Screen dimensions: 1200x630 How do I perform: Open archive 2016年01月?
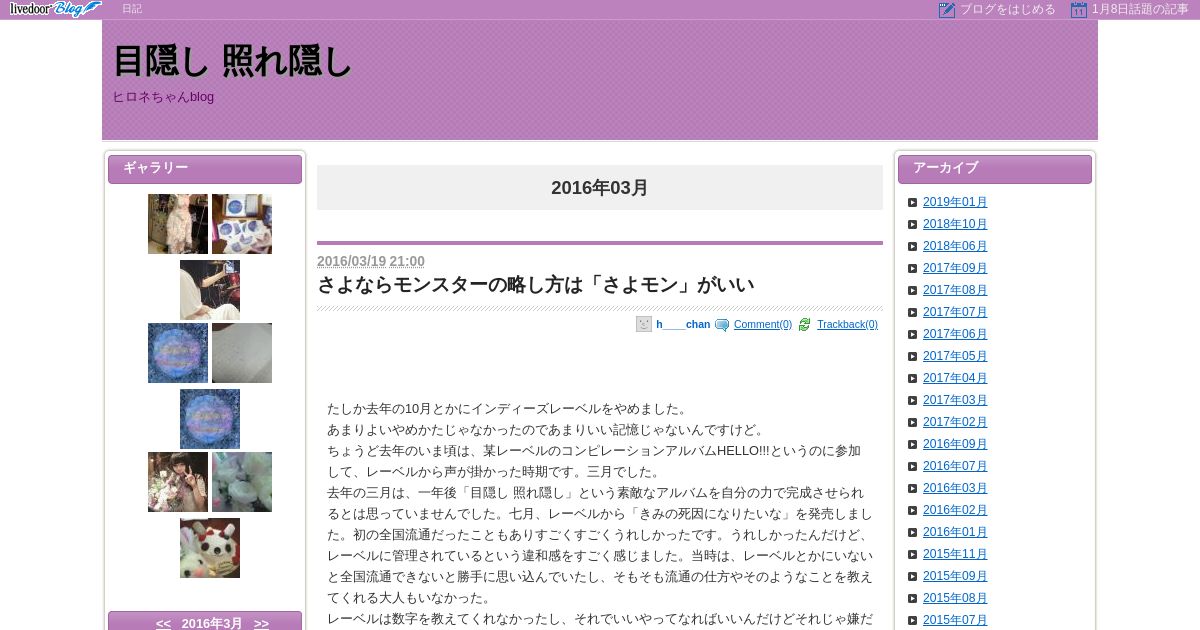(955, 532)
